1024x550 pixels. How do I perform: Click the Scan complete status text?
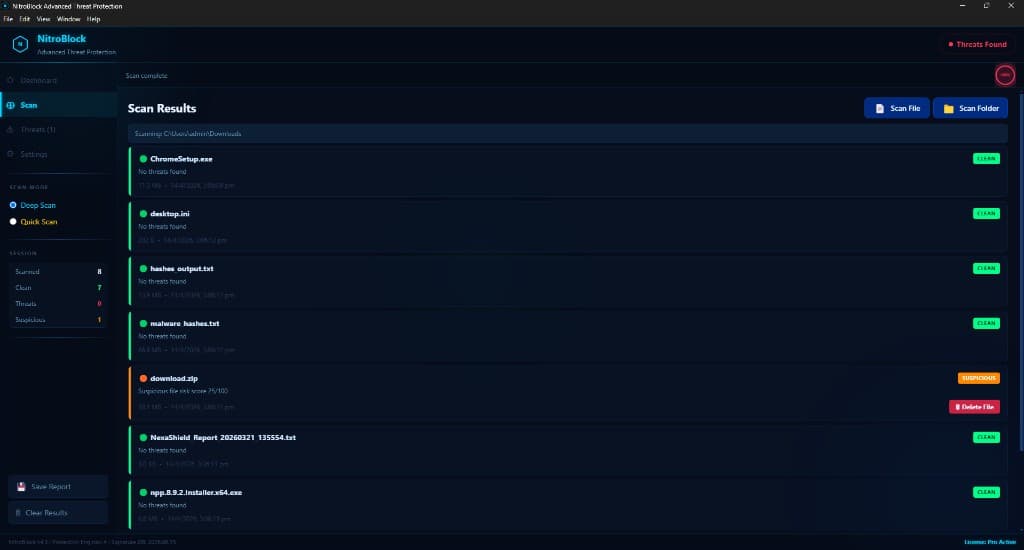tap(146, 76)
